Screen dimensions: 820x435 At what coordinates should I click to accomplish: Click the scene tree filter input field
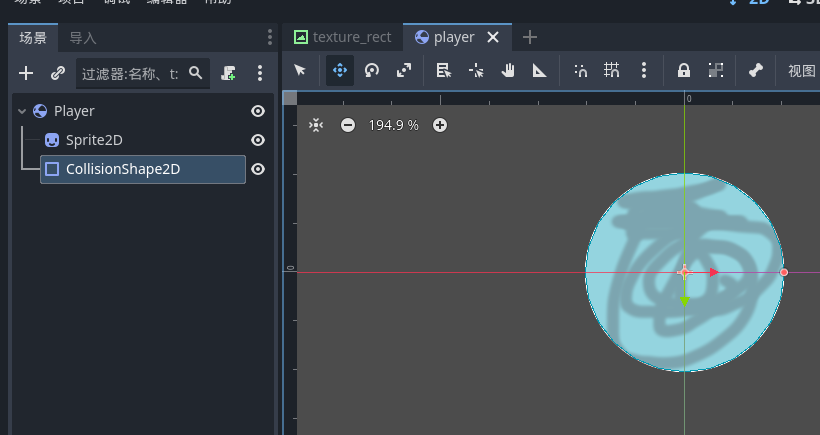[x=130, y=73]
